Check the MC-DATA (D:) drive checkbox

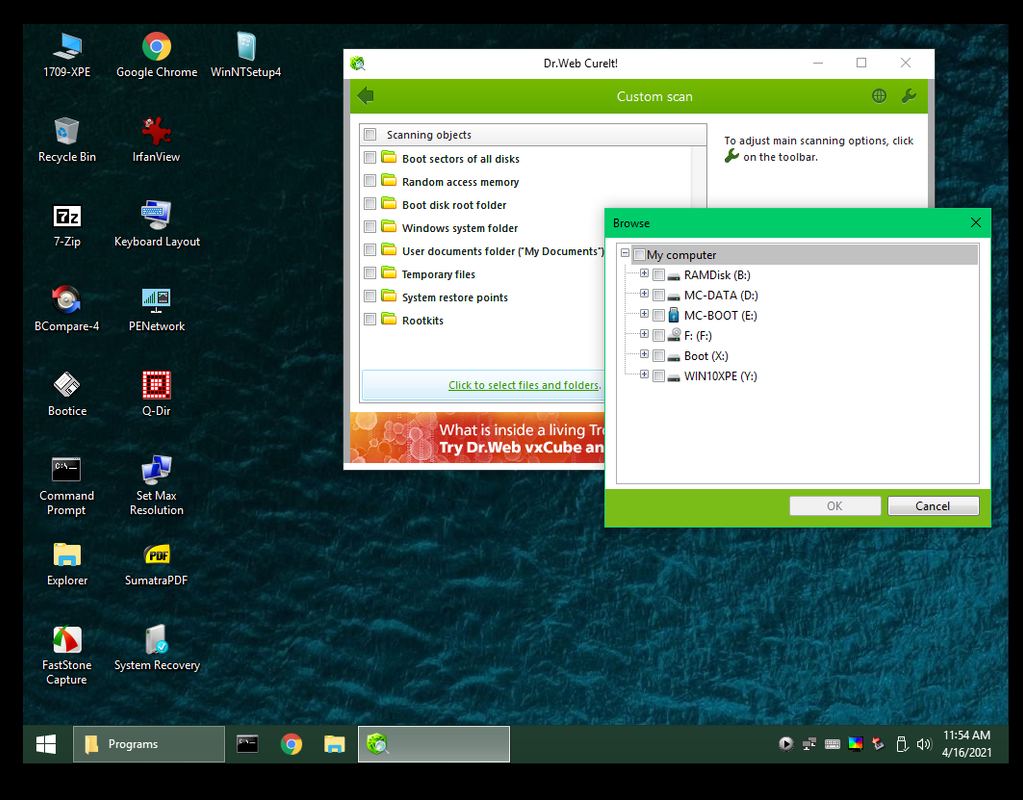click(x=659, y=296)
